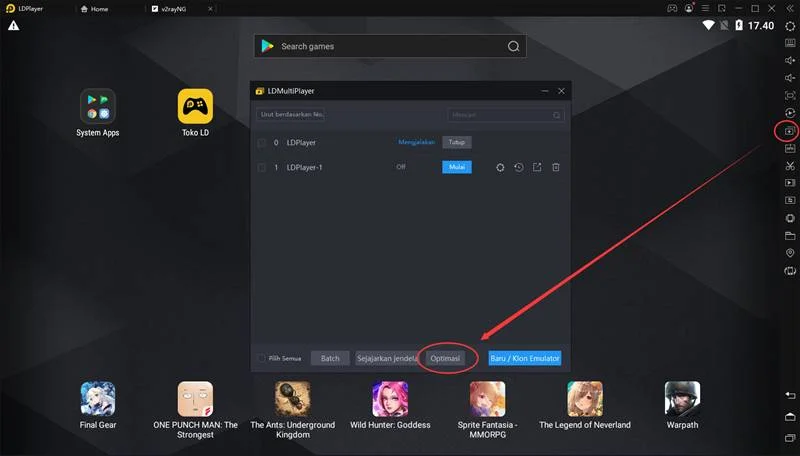Click the Android recent apps icon
800x456 pixels.
point(790,438)
